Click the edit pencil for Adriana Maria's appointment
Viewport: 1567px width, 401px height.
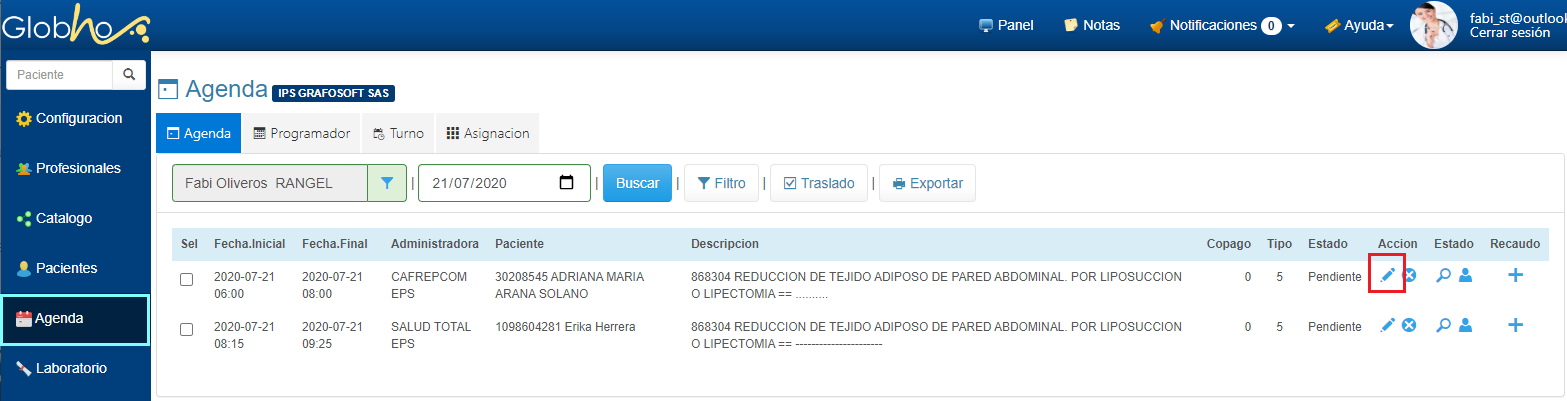coord(1387,275)
